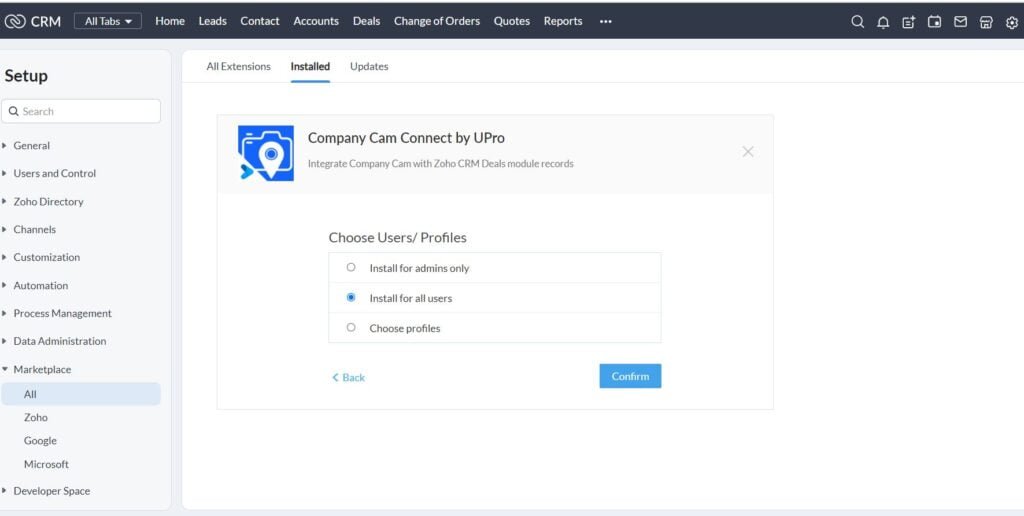1024x516 pixels.
Task: Click the Setup search field
Action: click(81, 111)
